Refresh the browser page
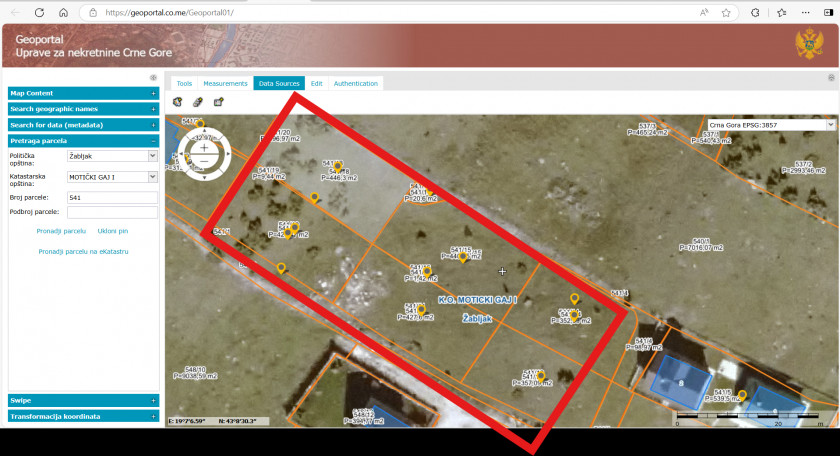 [x=39, y=13]
